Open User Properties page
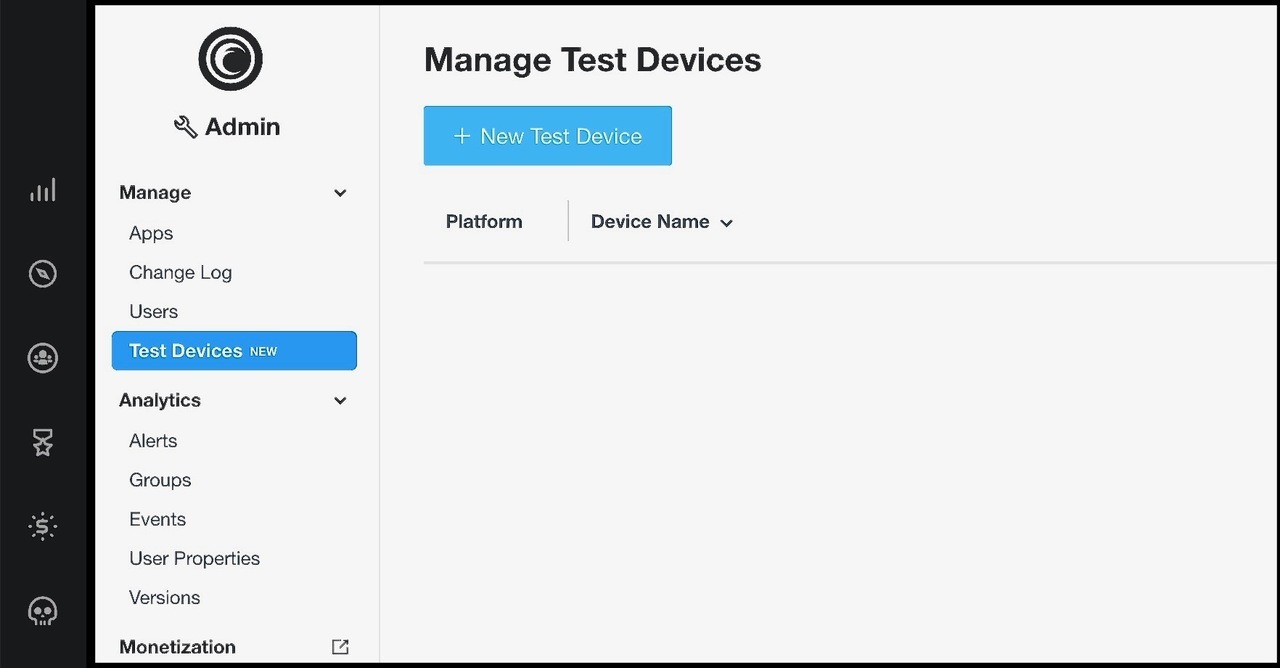The height and width of the screenshot is (668, 1280). [x=194, y=558]
